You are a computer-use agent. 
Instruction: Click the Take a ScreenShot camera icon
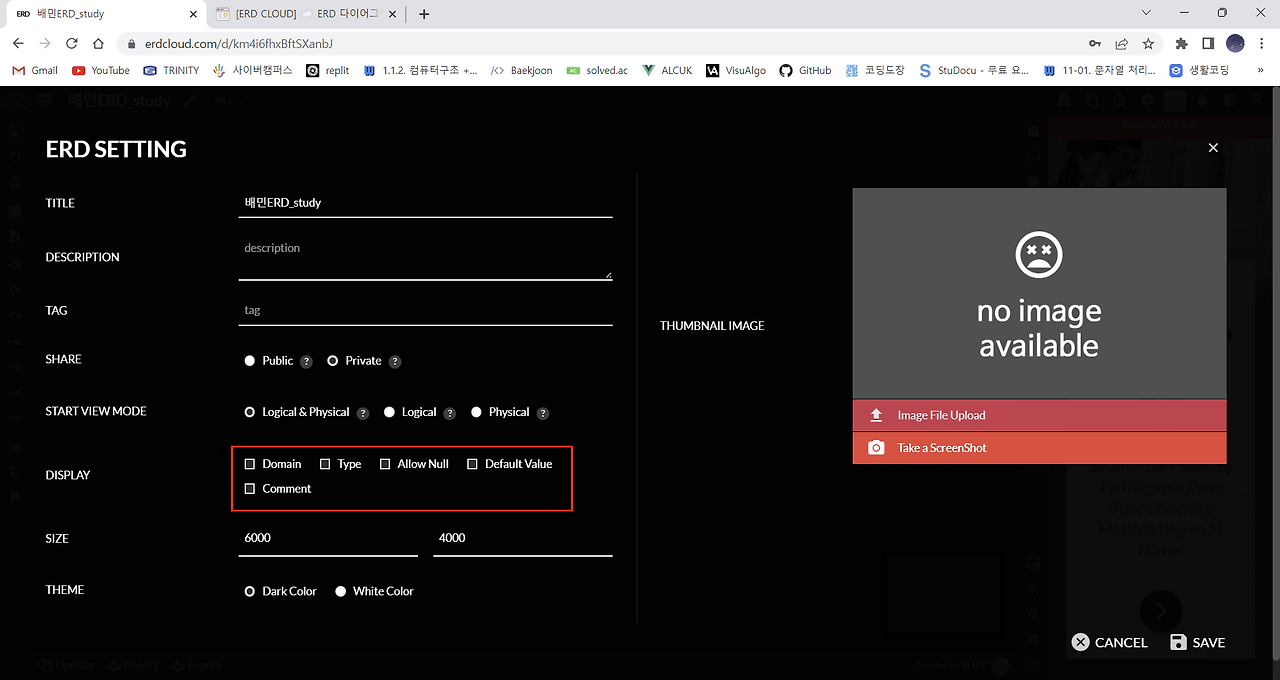pyautogui.click(x=876, y=448)
